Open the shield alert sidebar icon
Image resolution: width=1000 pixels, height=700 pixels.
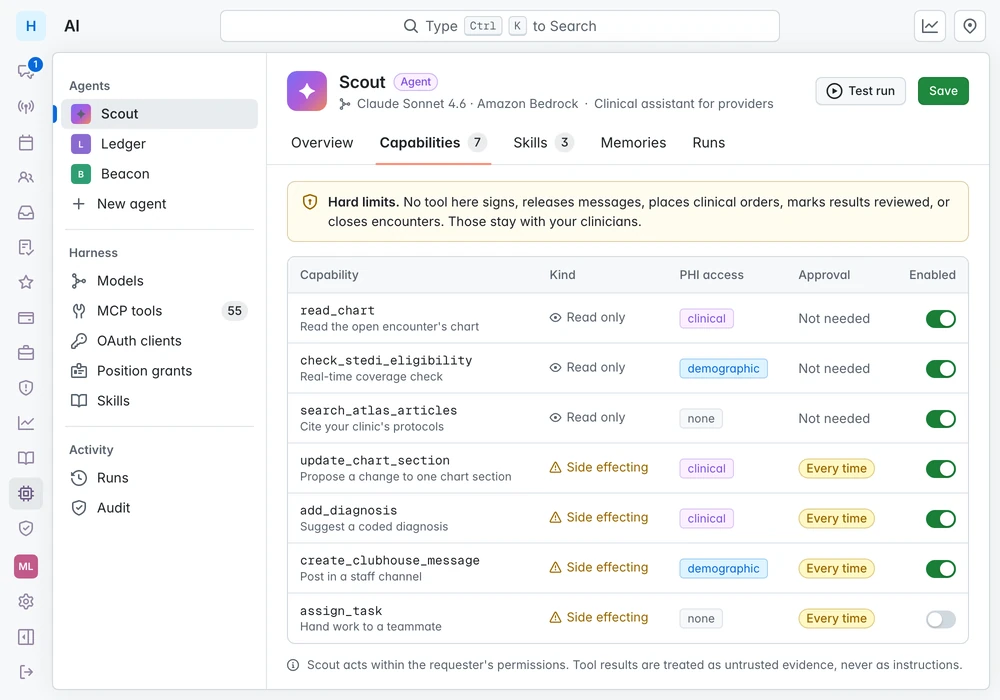[26, 388]
